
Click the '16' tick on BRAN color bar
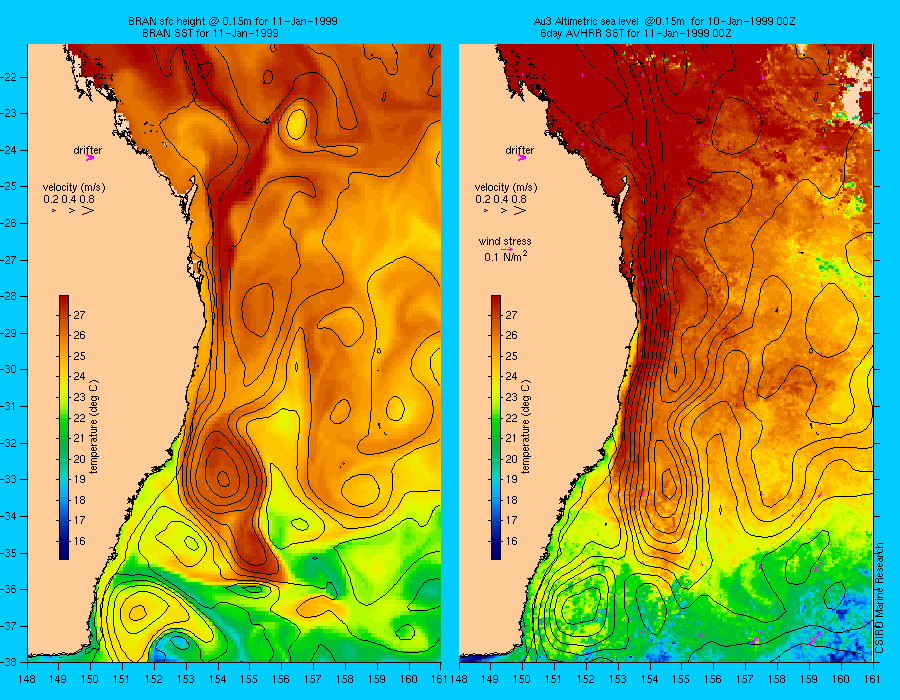79,540
